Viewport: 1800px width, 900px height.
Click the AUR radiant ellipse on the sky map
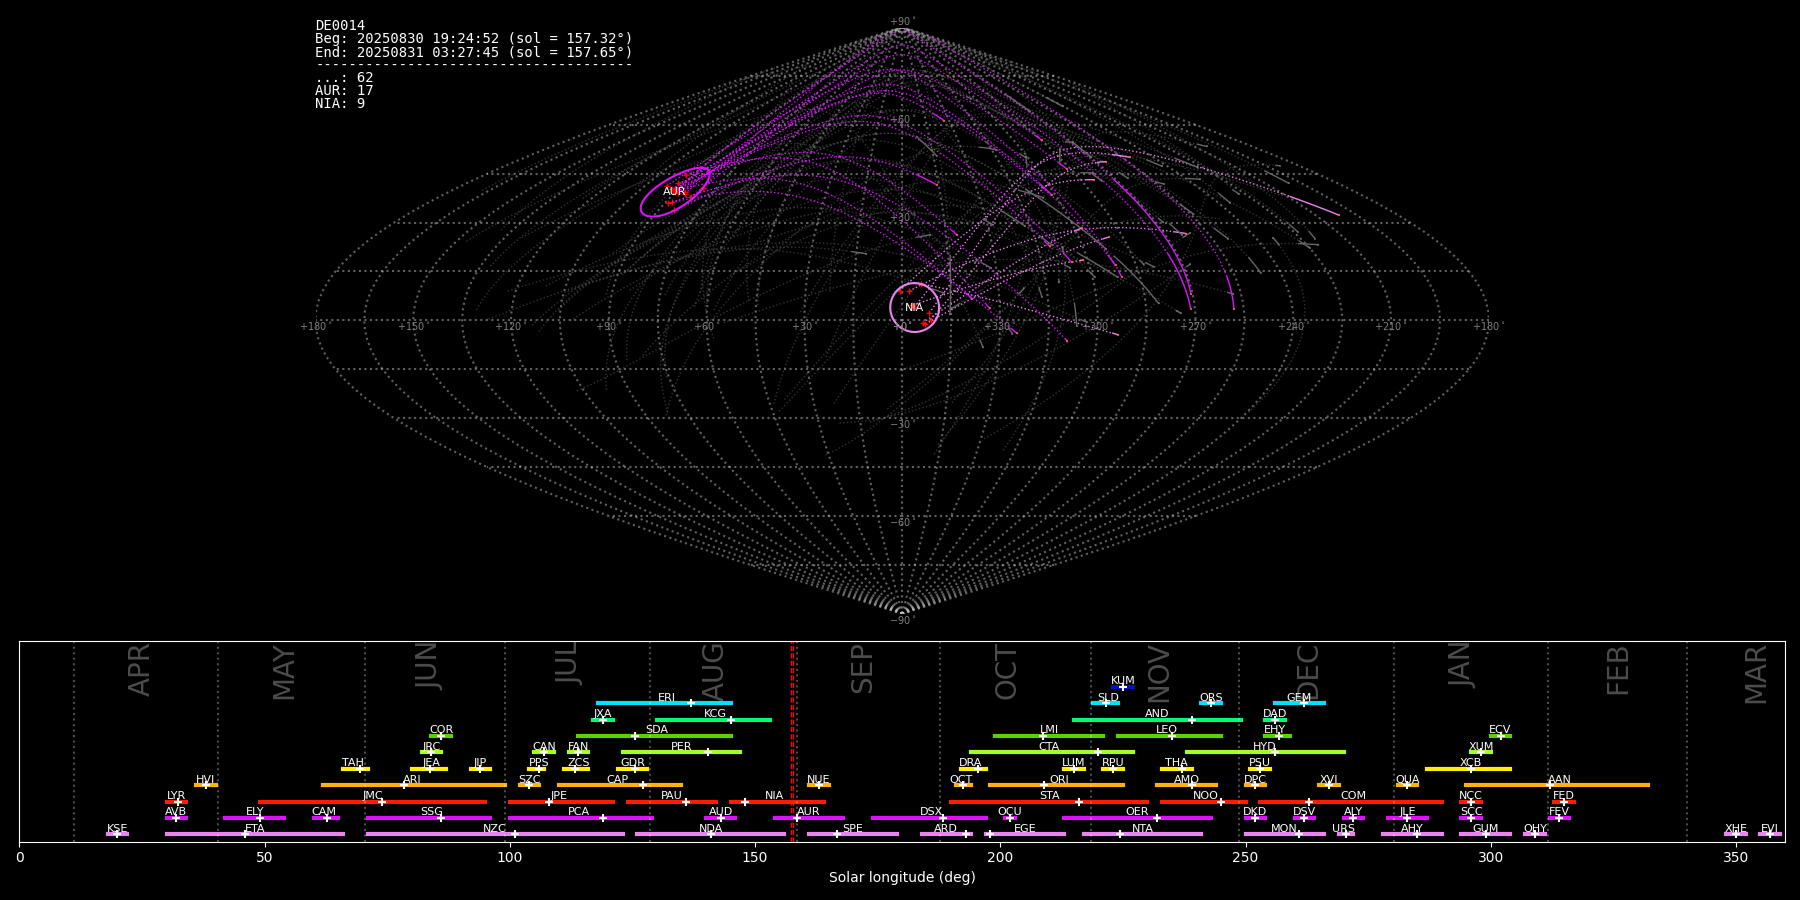click(675, 192)
